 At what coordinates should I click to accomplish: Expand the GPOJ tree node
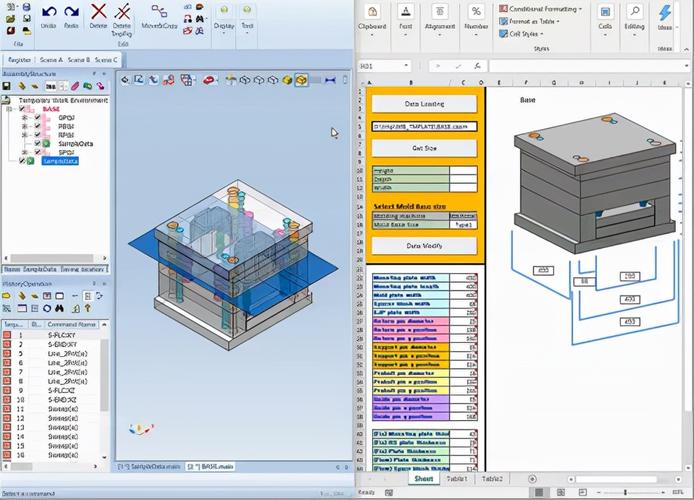pos(25,118)
